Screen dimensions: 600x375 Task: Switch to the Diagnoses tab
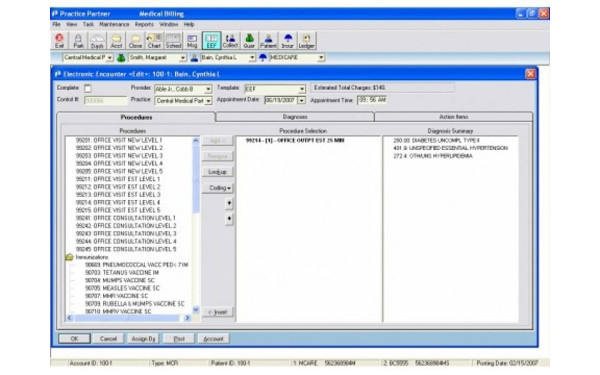pyautogui.click(x=295, y=117)
